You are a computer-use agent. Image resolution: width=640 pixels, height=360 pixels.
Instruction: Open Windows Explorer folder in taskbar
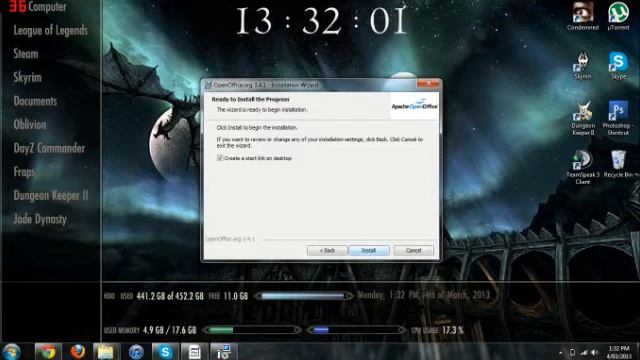(105, 351)
